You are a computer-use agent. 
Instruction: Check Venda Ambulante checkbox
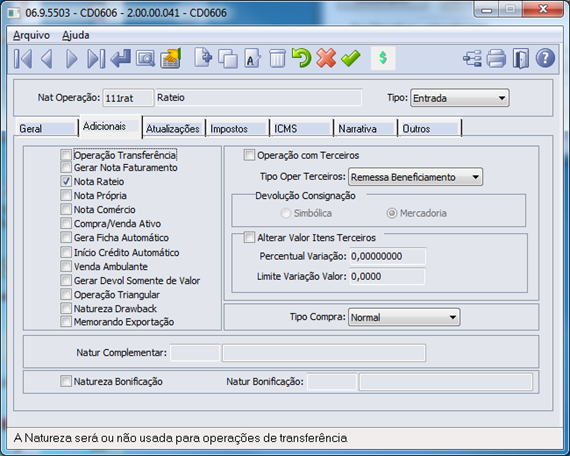pos(66,266)
